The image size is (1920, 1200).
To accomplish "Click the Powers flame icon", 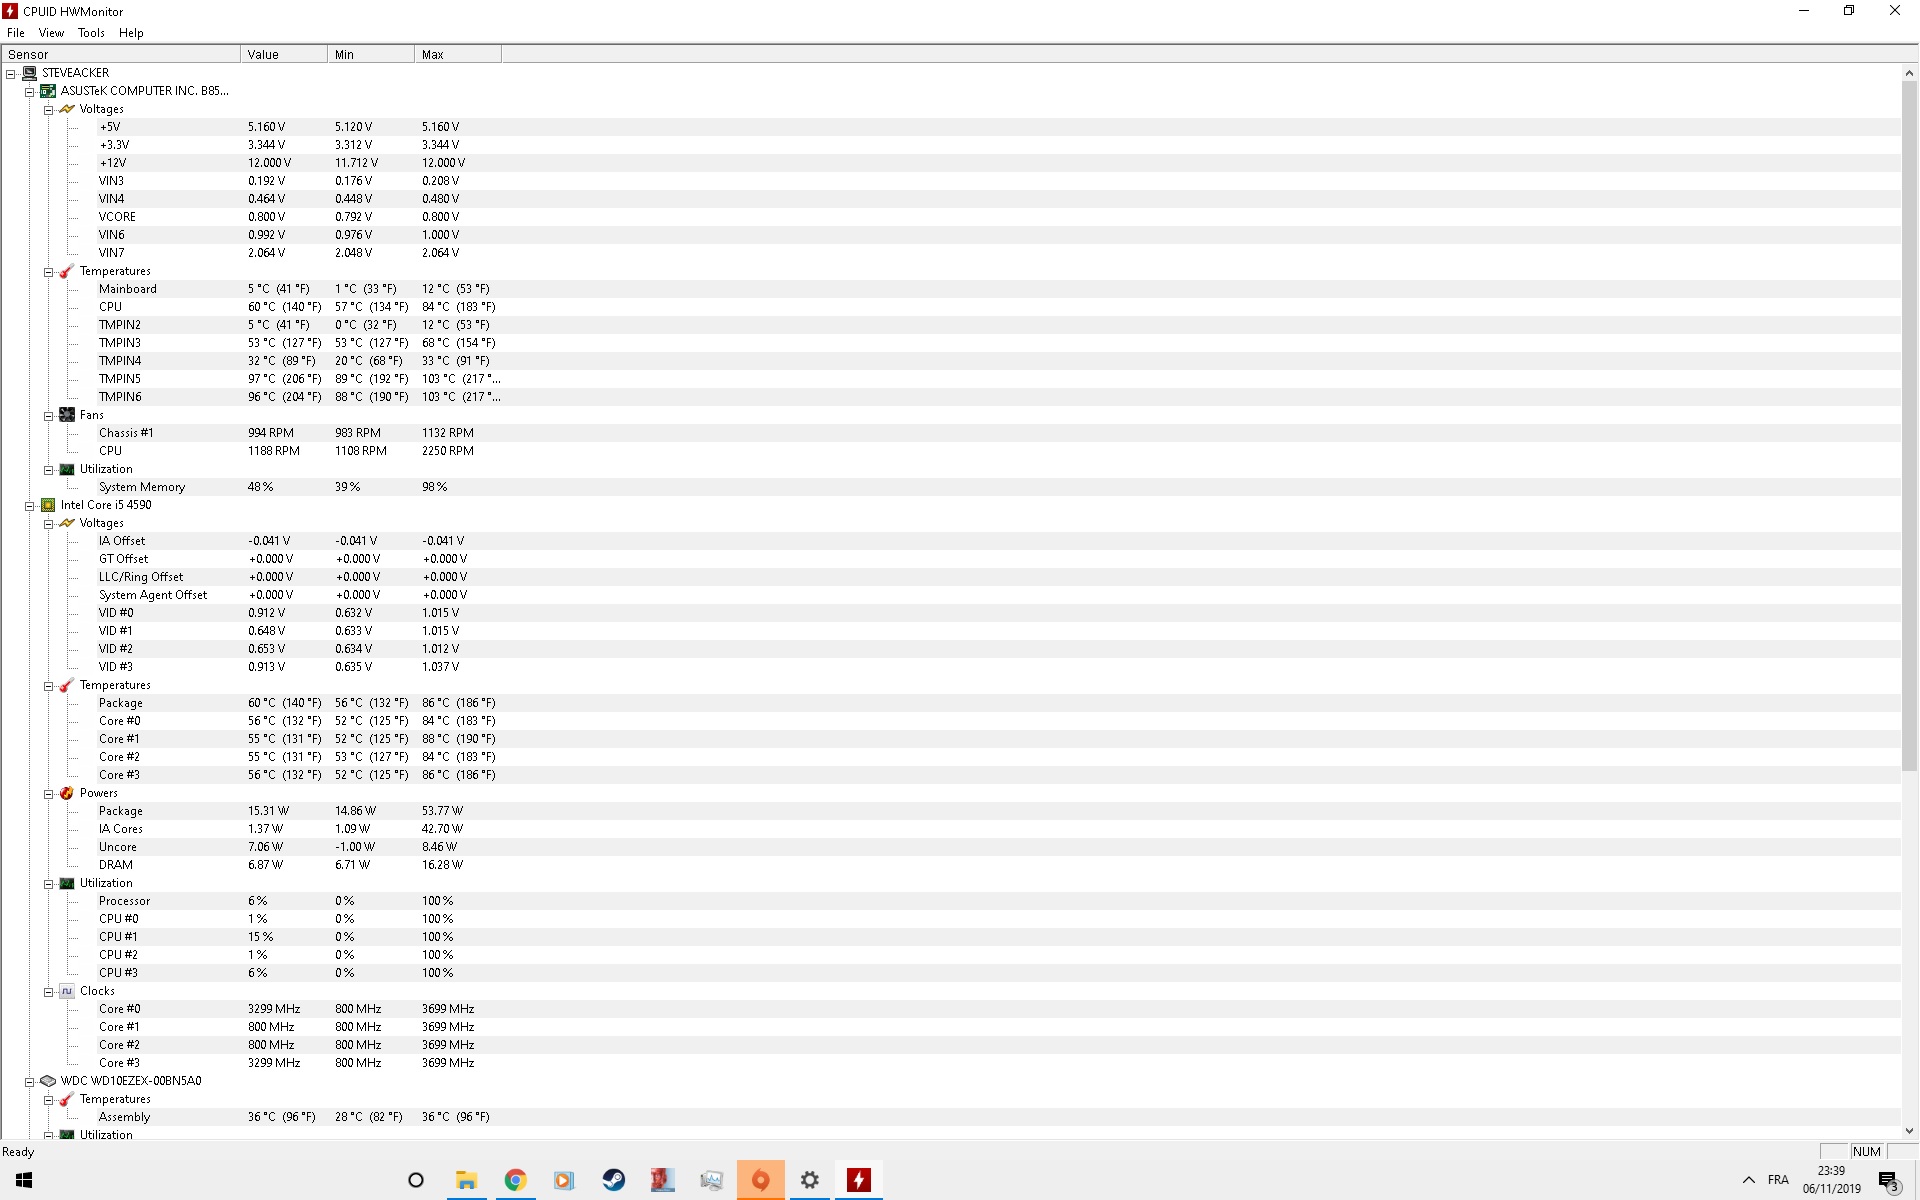I will [67, 793].
